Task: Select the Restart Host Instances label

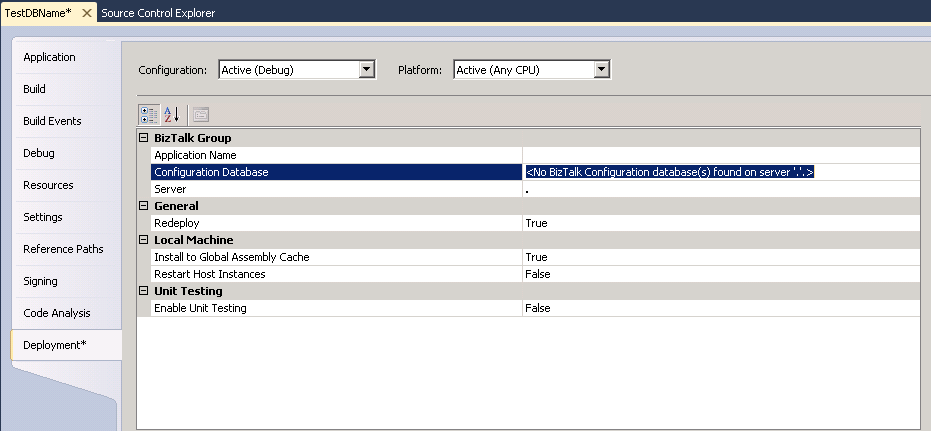Action: [337, 274]
